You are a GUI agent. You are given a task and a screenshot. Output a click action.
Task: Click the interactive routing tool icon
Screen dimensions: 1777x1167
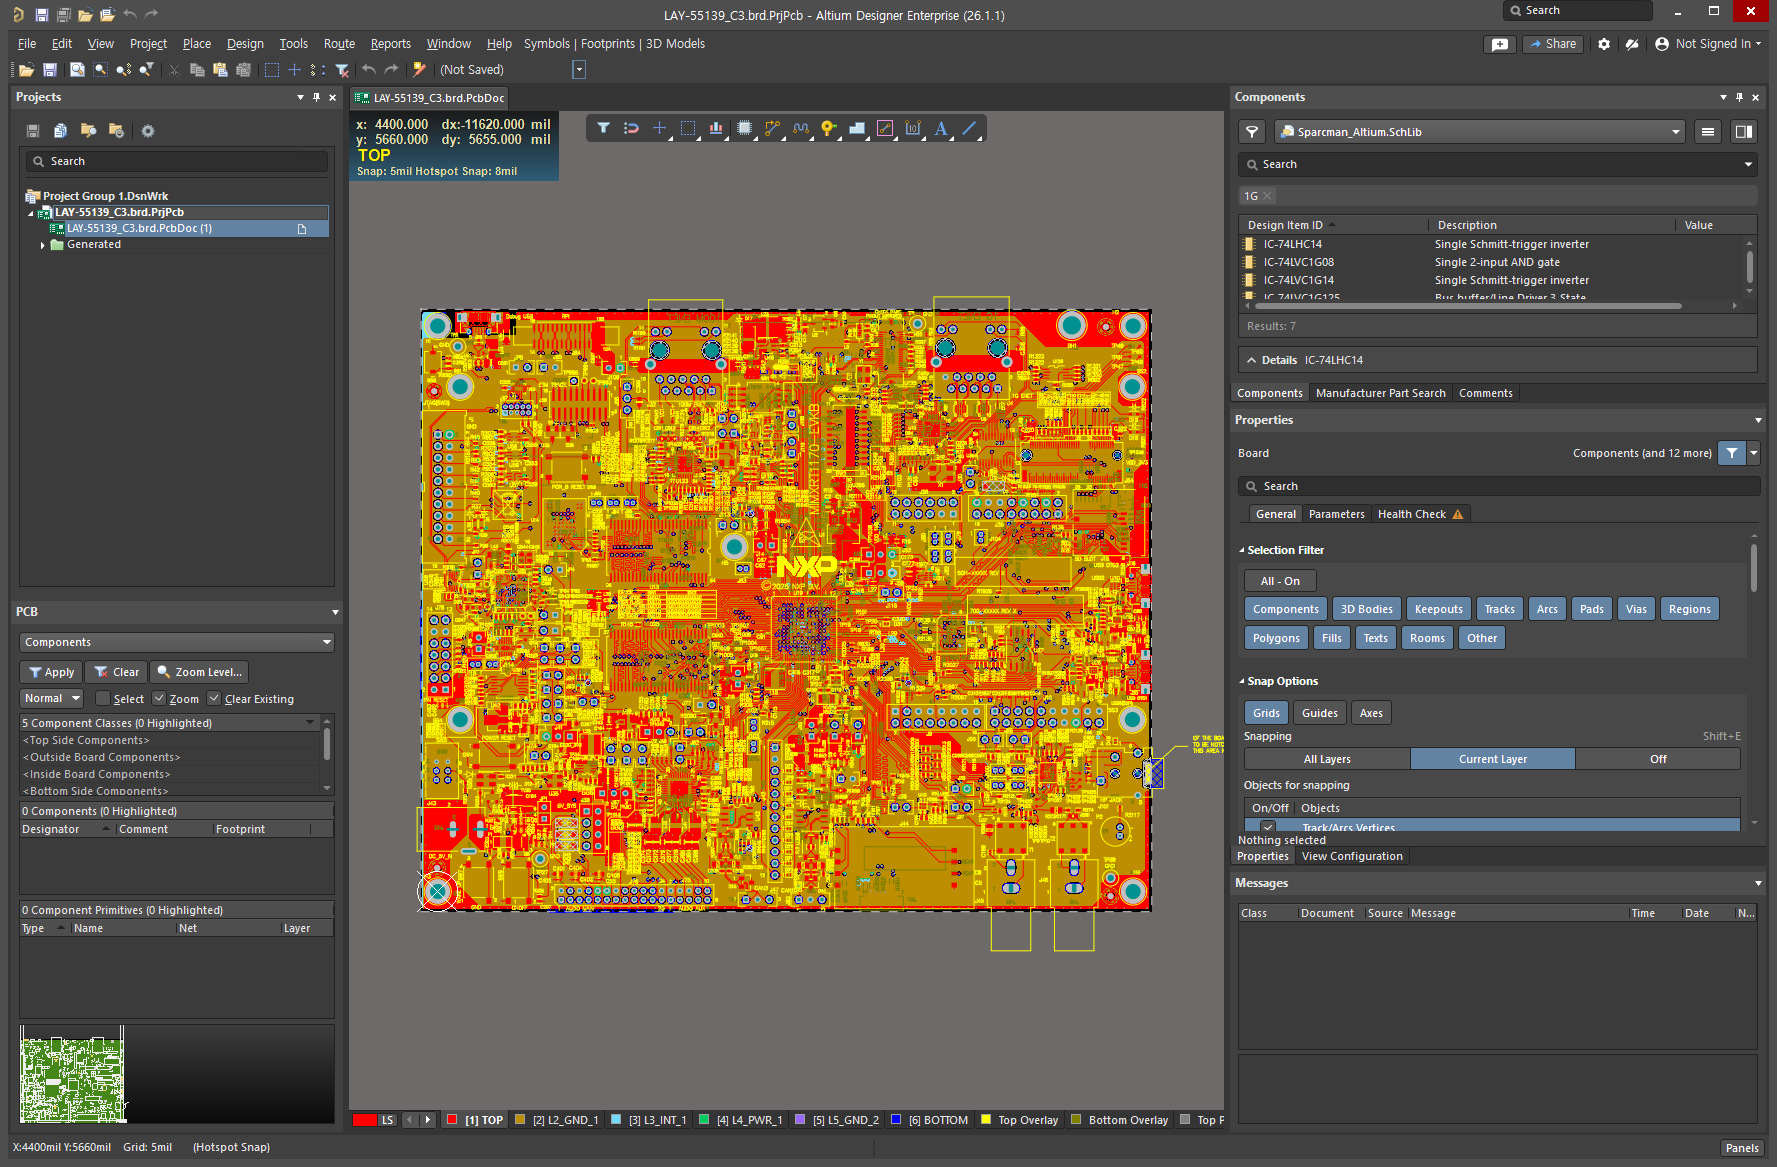click(772, 128)
